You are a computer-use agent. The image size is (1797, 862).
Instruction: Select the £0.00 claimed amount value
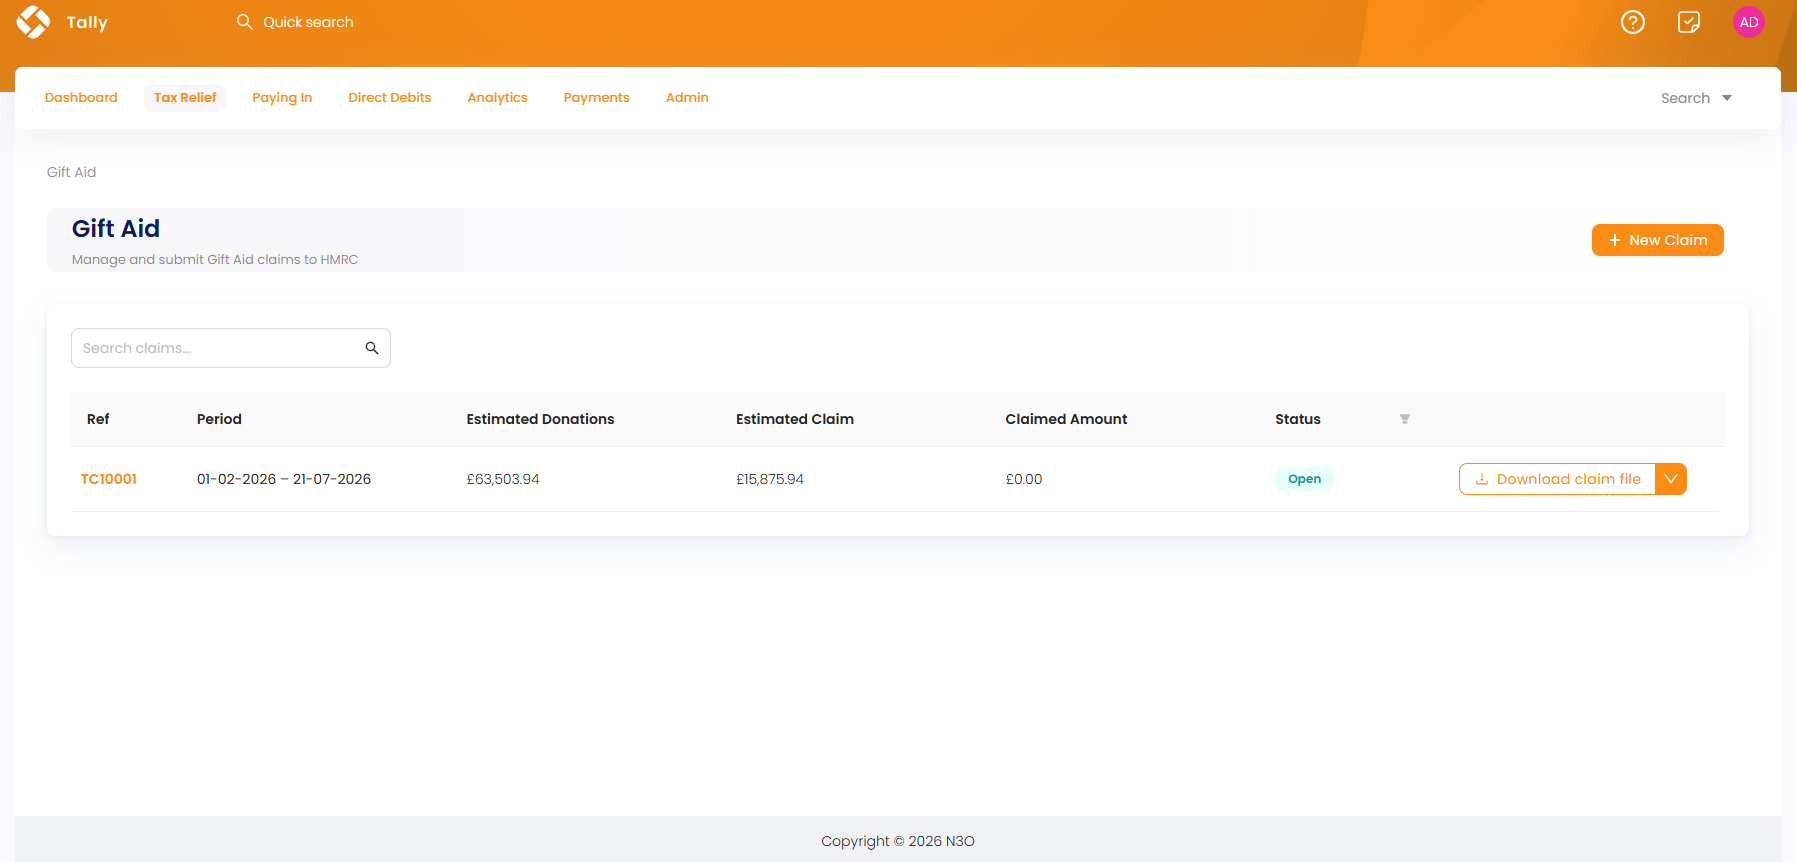click(1024, 479)
